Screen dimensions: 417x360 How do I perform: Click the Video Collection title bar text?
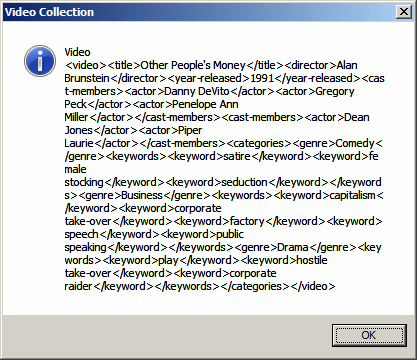tap(49, 12)
